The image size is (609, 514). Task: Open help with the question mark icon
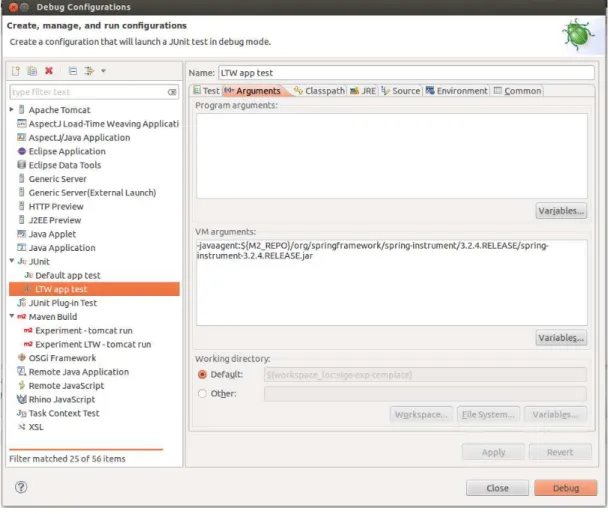tap(21, 487)
